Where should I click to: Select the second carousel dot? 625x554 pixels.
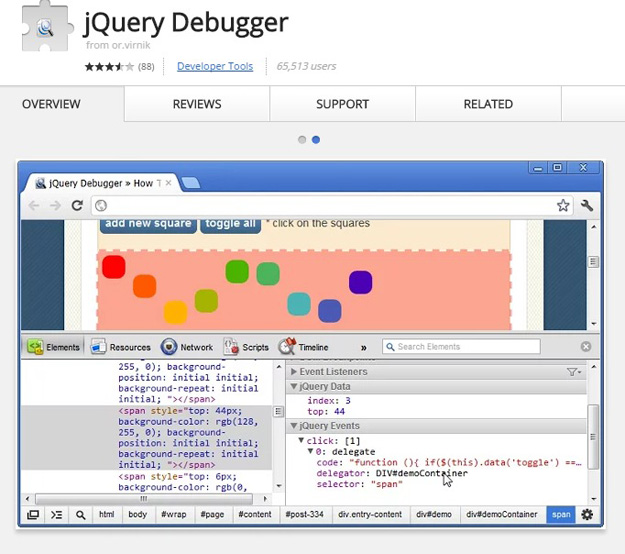coord(316,140)
